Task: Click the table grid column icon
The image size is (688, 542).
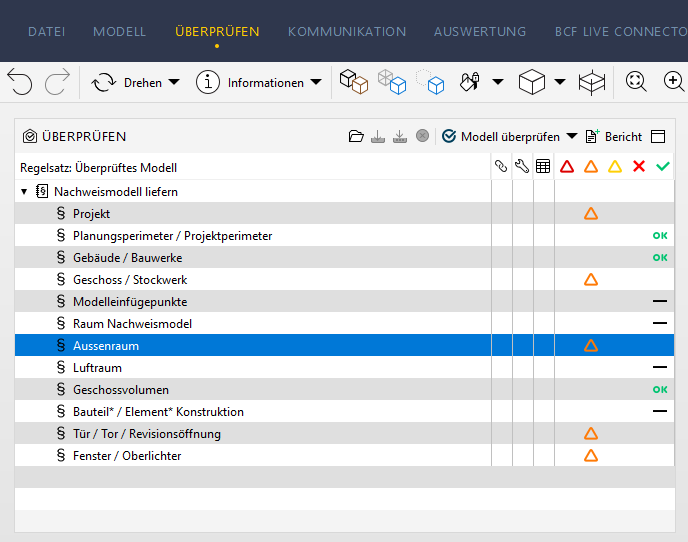Action: point(543,166)
